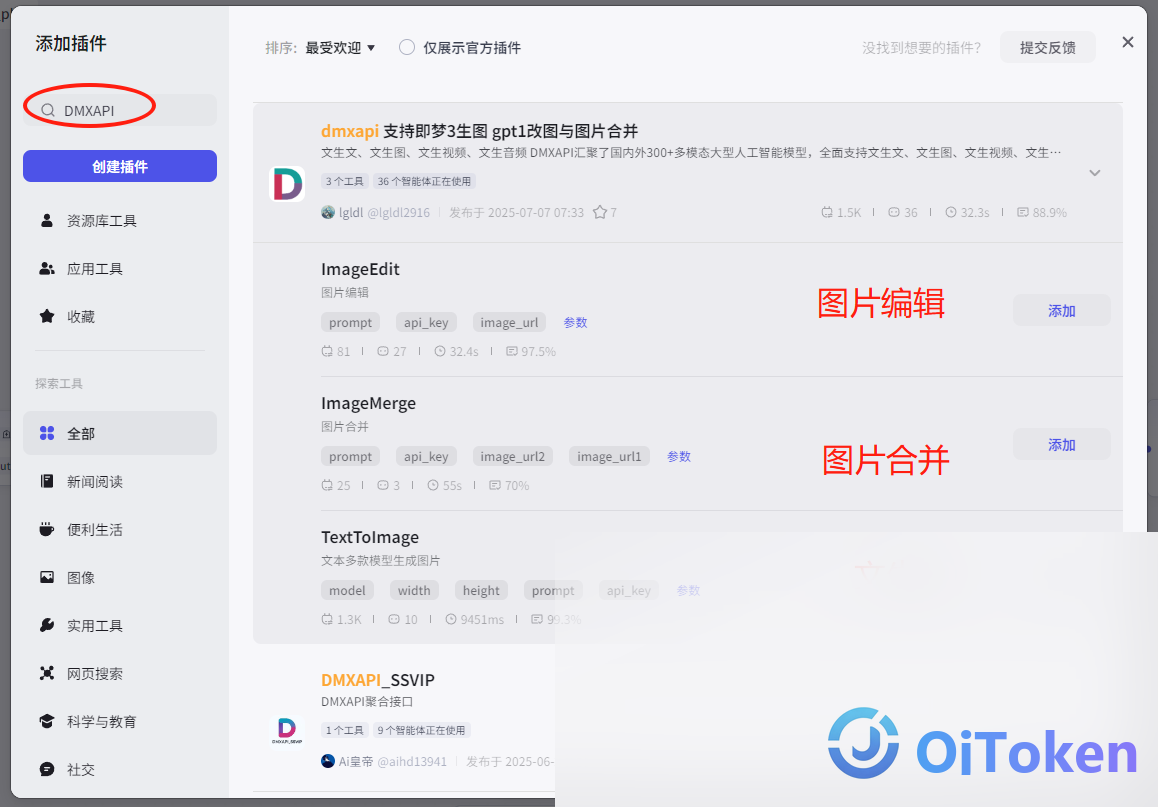
Task: Open the dmxapi plugin title
Action: (479, 131)
